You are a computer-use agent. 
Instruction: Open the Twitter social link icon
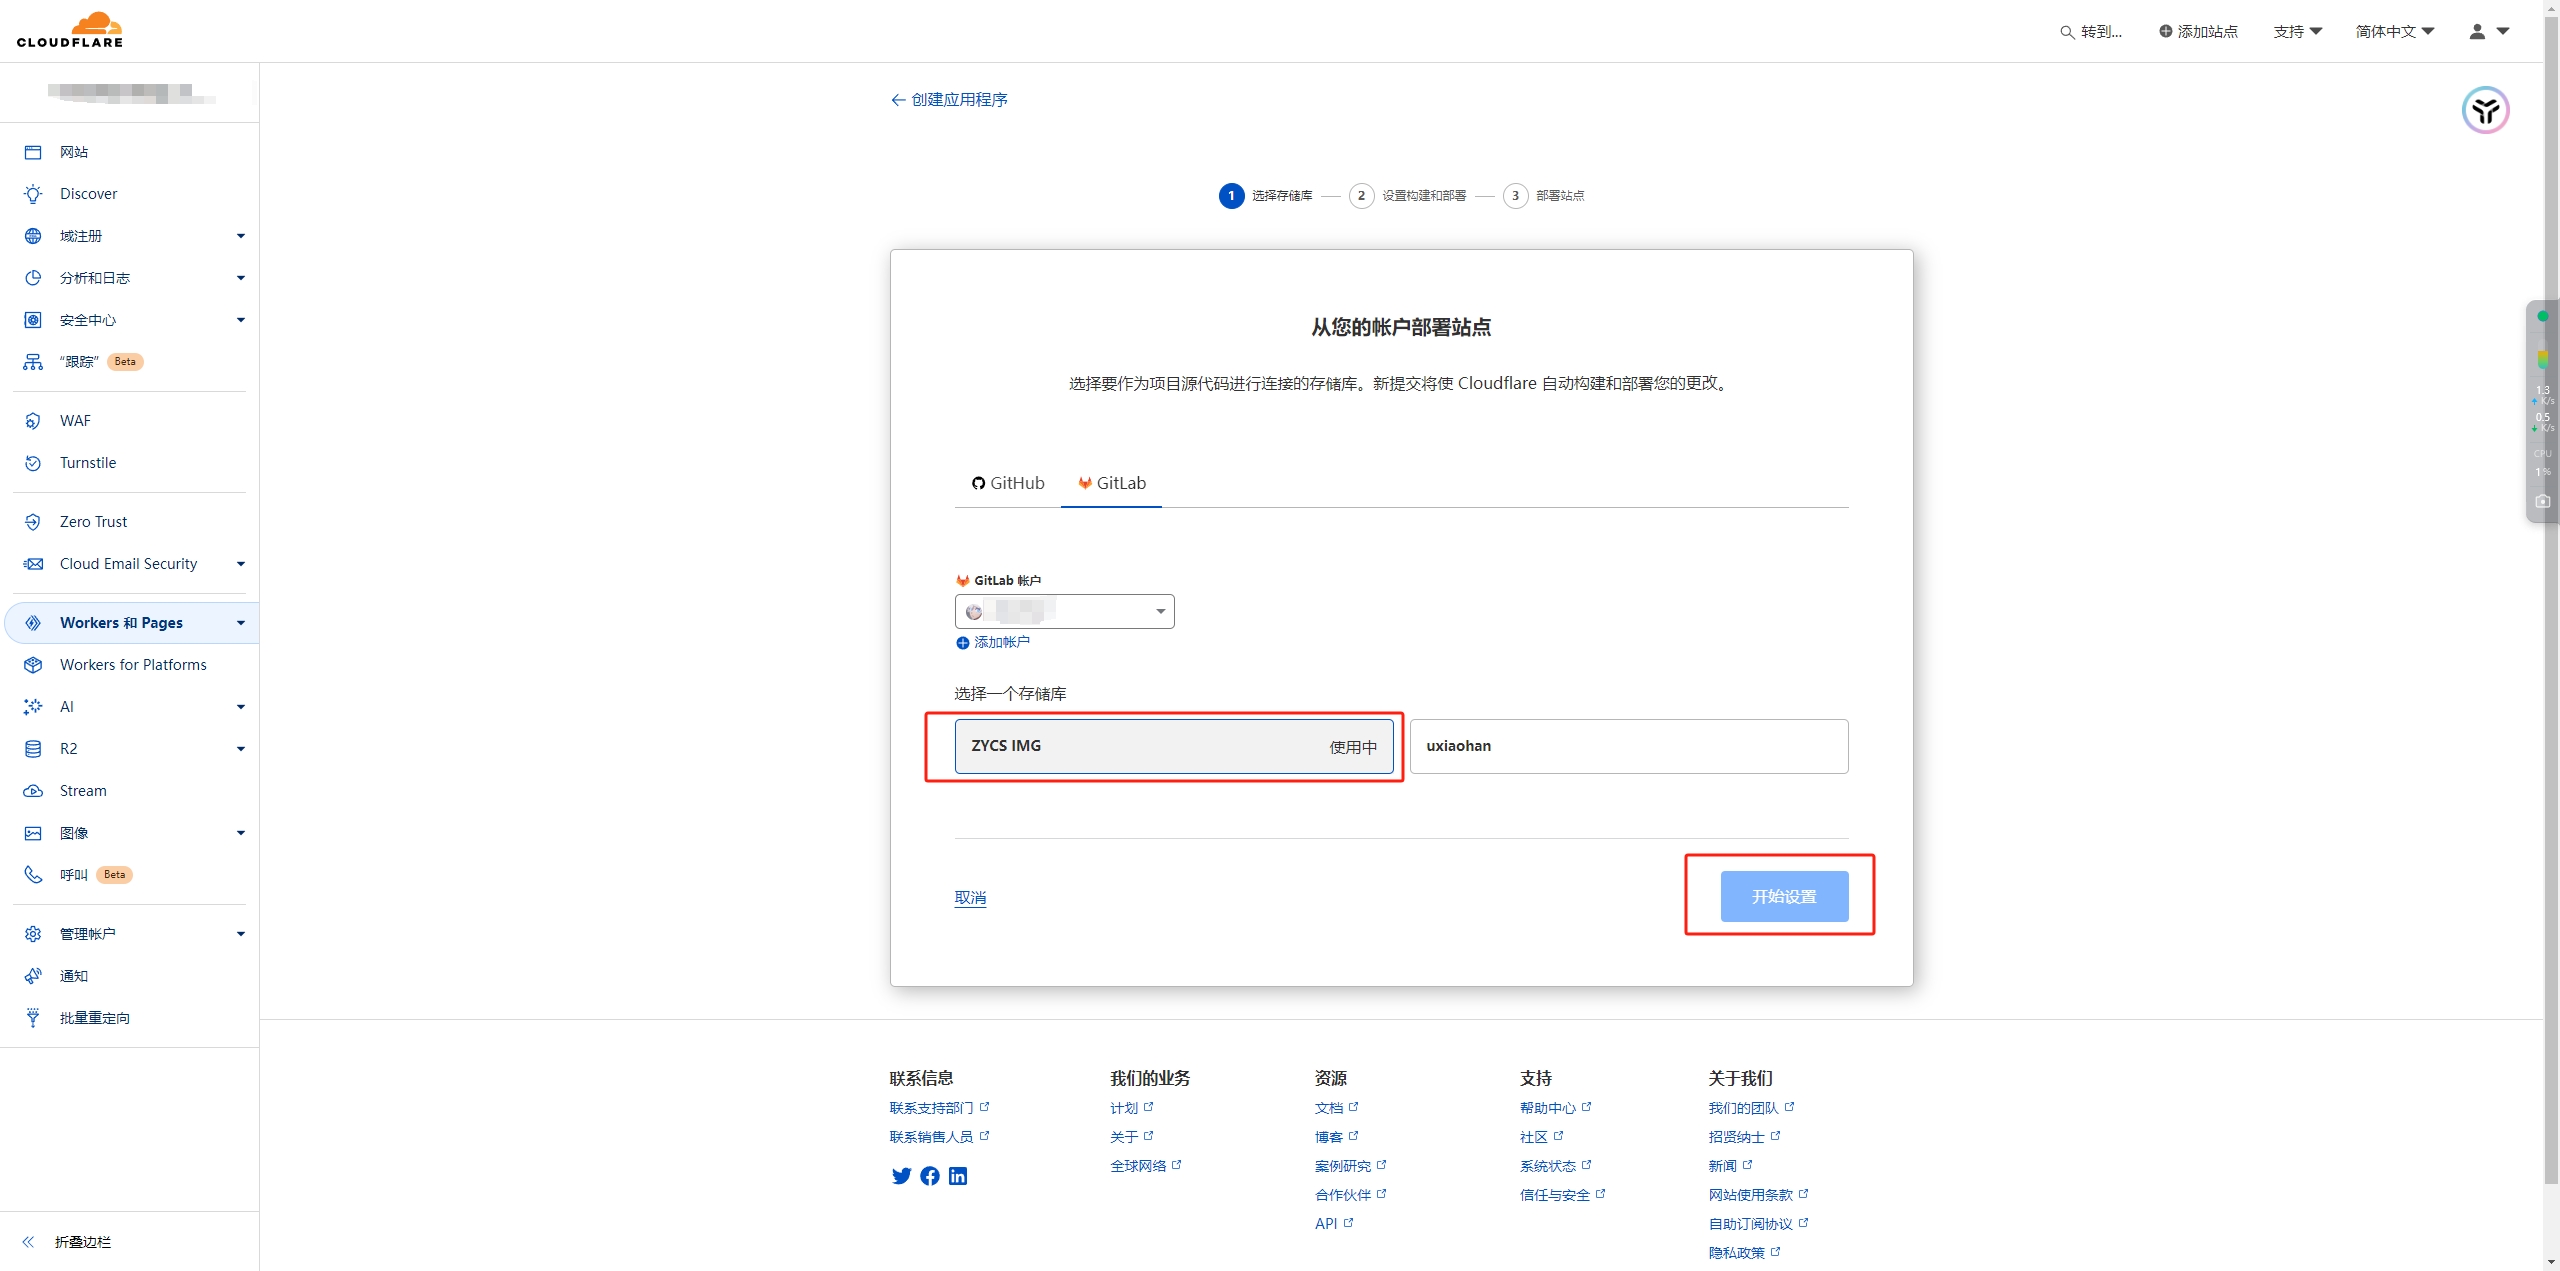tap(901, 1176)
